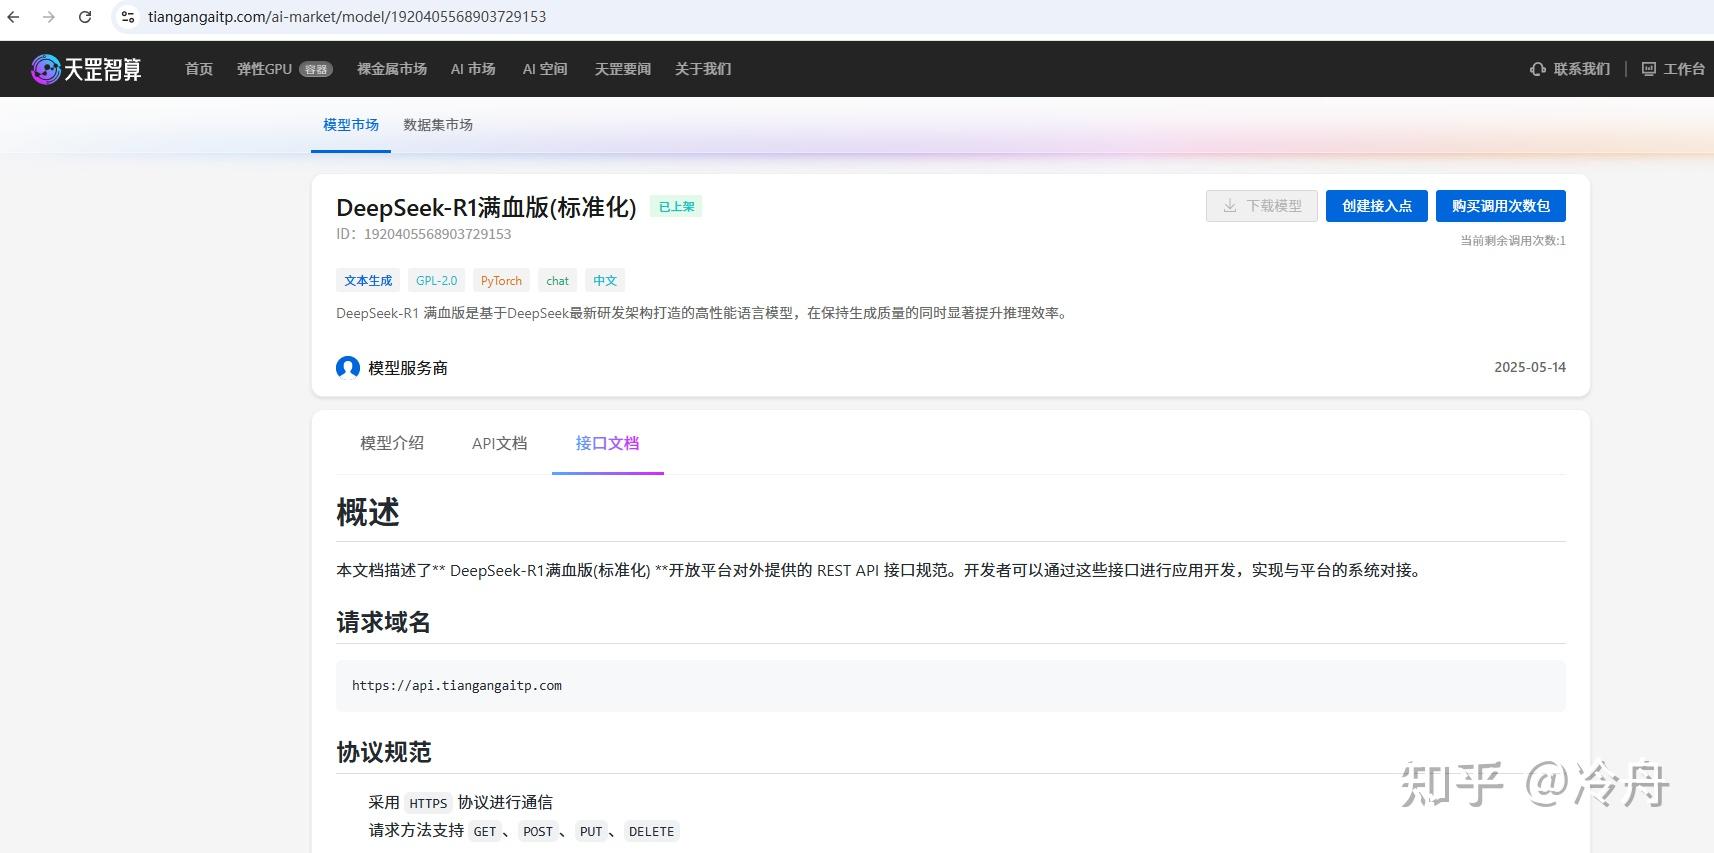Click the GPL-2.0 license tag
This screenshot has height=853, width=1714.
(x=436, y=281)
